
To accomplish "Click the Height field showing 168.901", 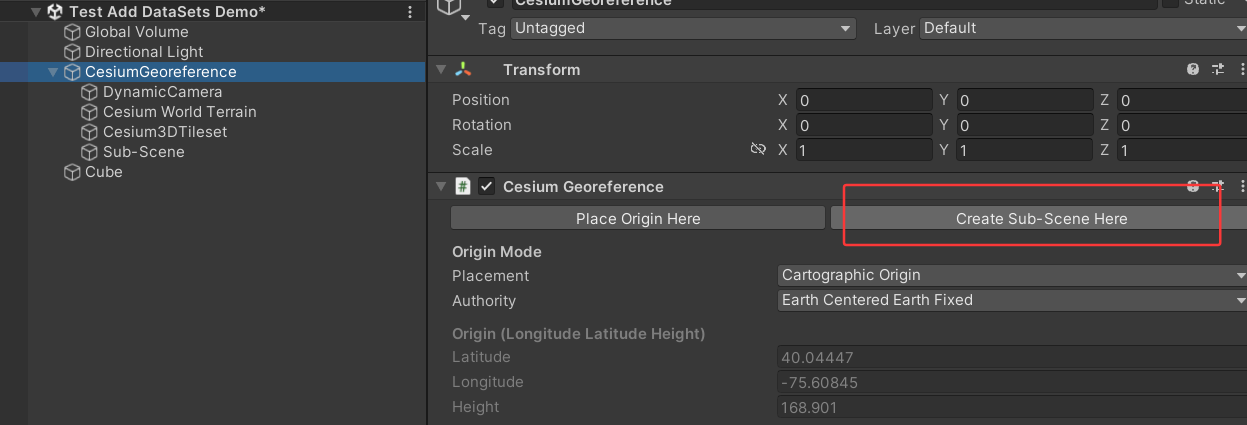I will point(1012,407).
